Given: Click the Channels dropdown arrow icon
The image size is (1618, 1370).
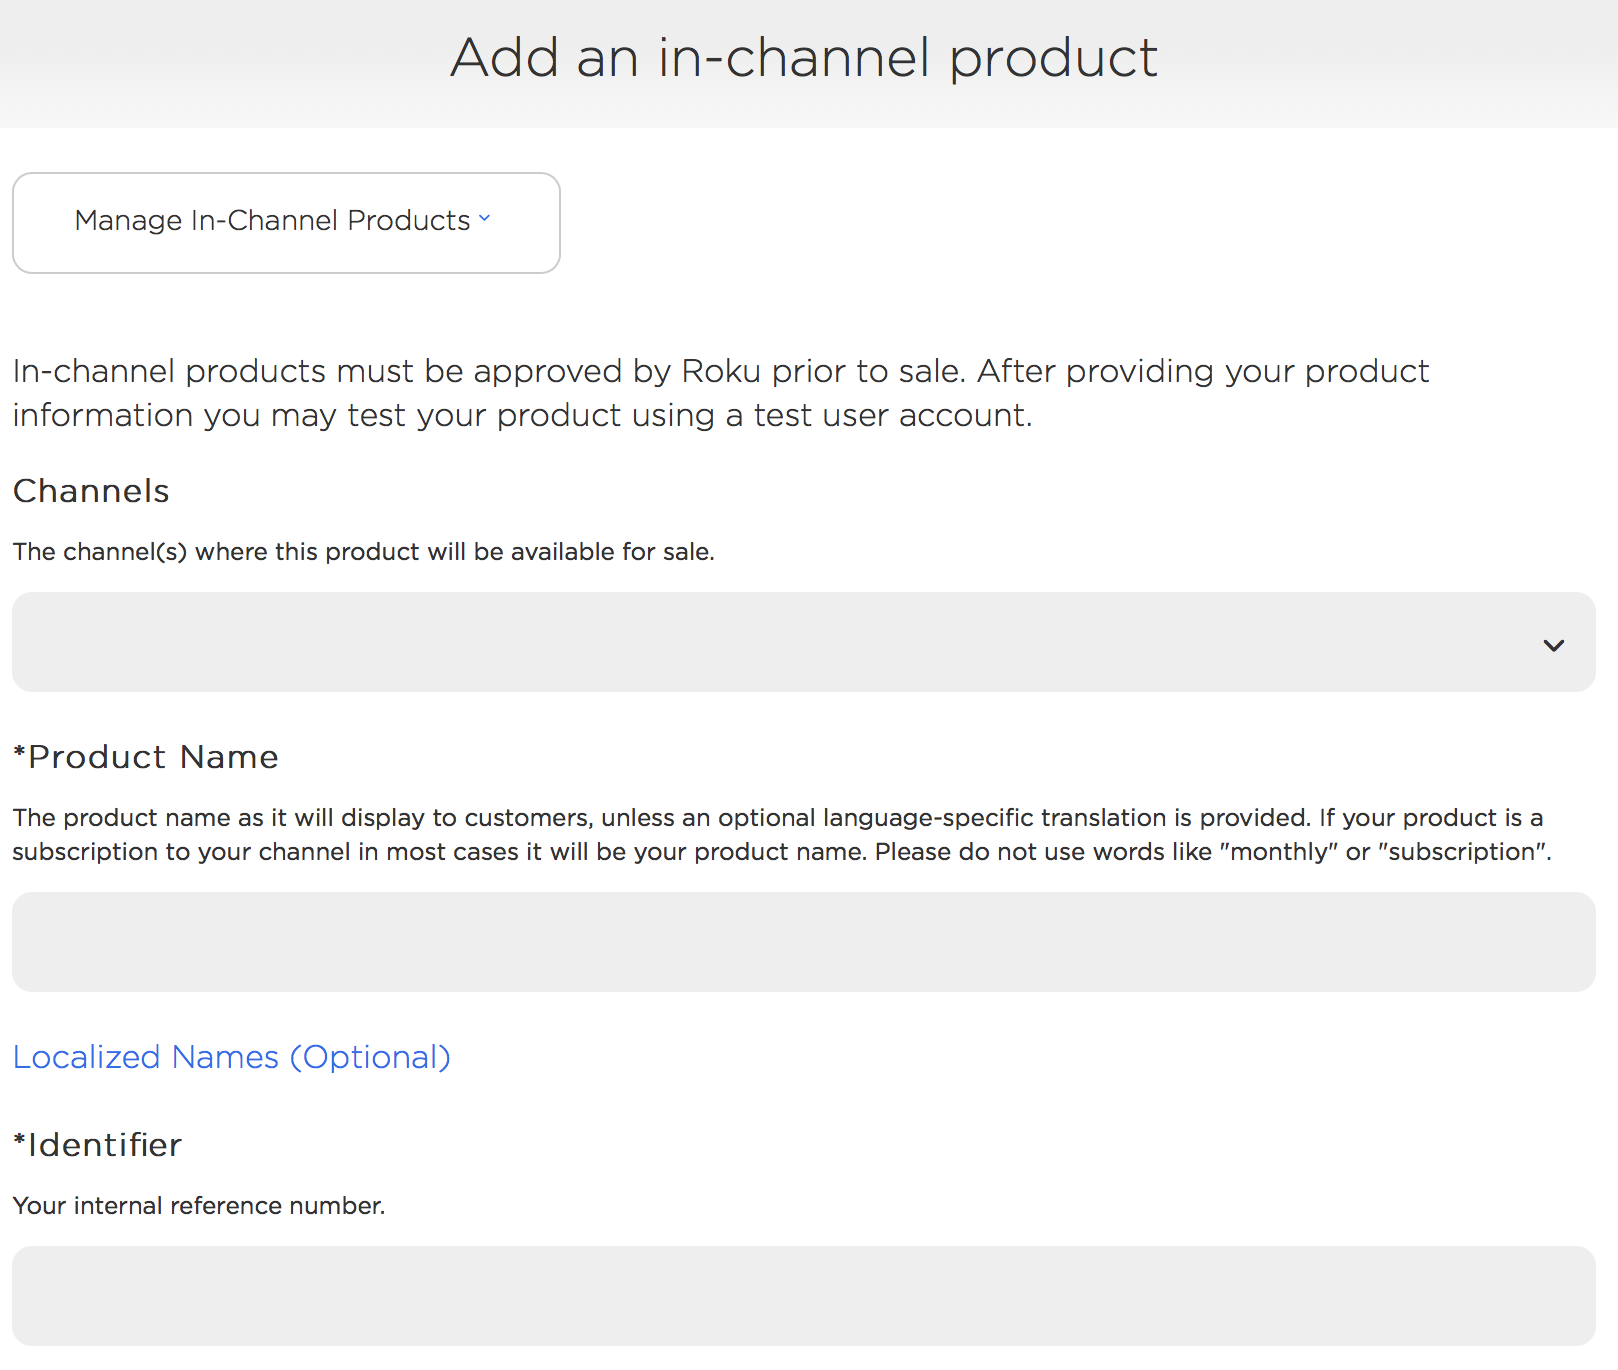Looking at the screenshot, I should click(x=1553, y=645).
